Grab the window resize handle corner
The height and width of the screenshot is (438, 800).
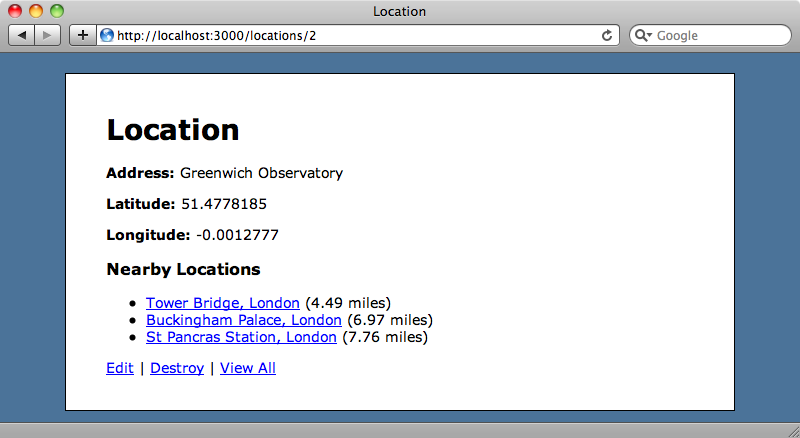[x=792, y=431]
